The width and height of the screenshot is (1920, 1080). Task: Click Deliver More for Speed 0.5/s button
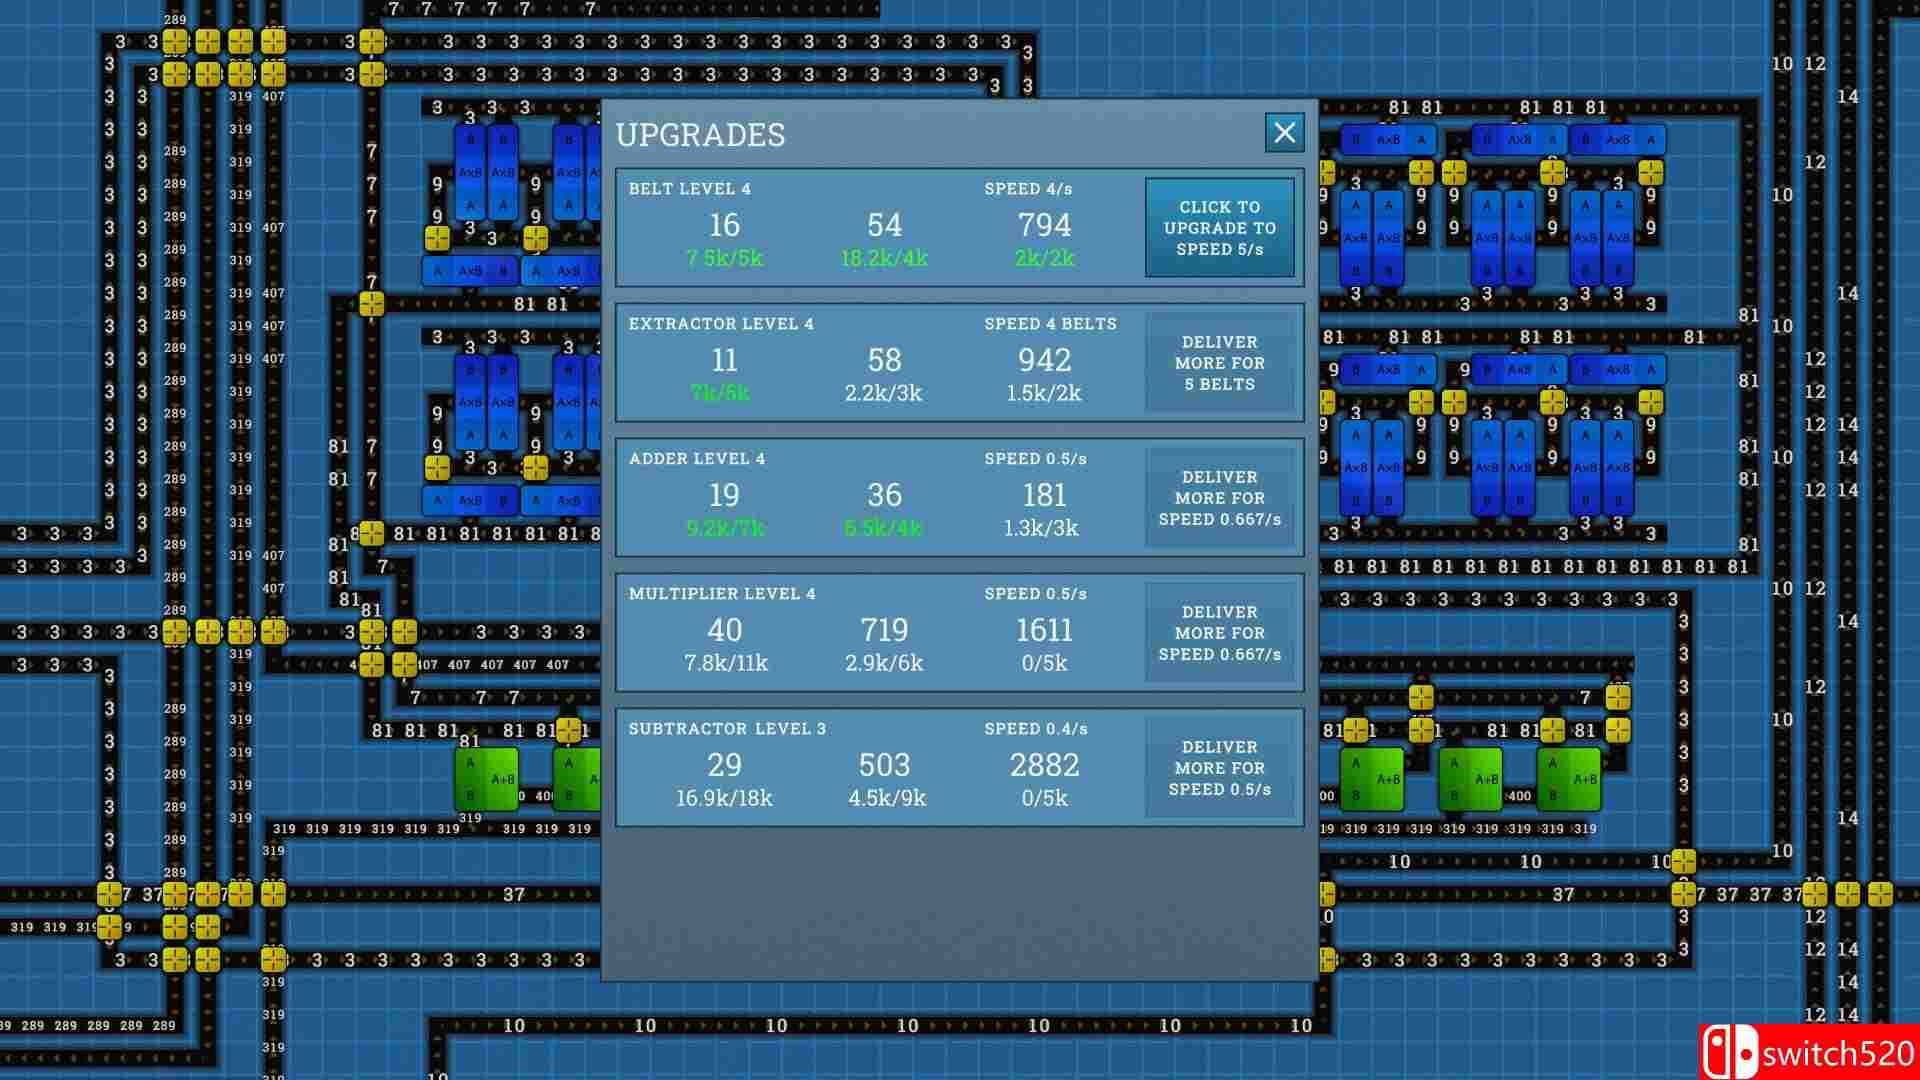click(x=1219, y=768)
